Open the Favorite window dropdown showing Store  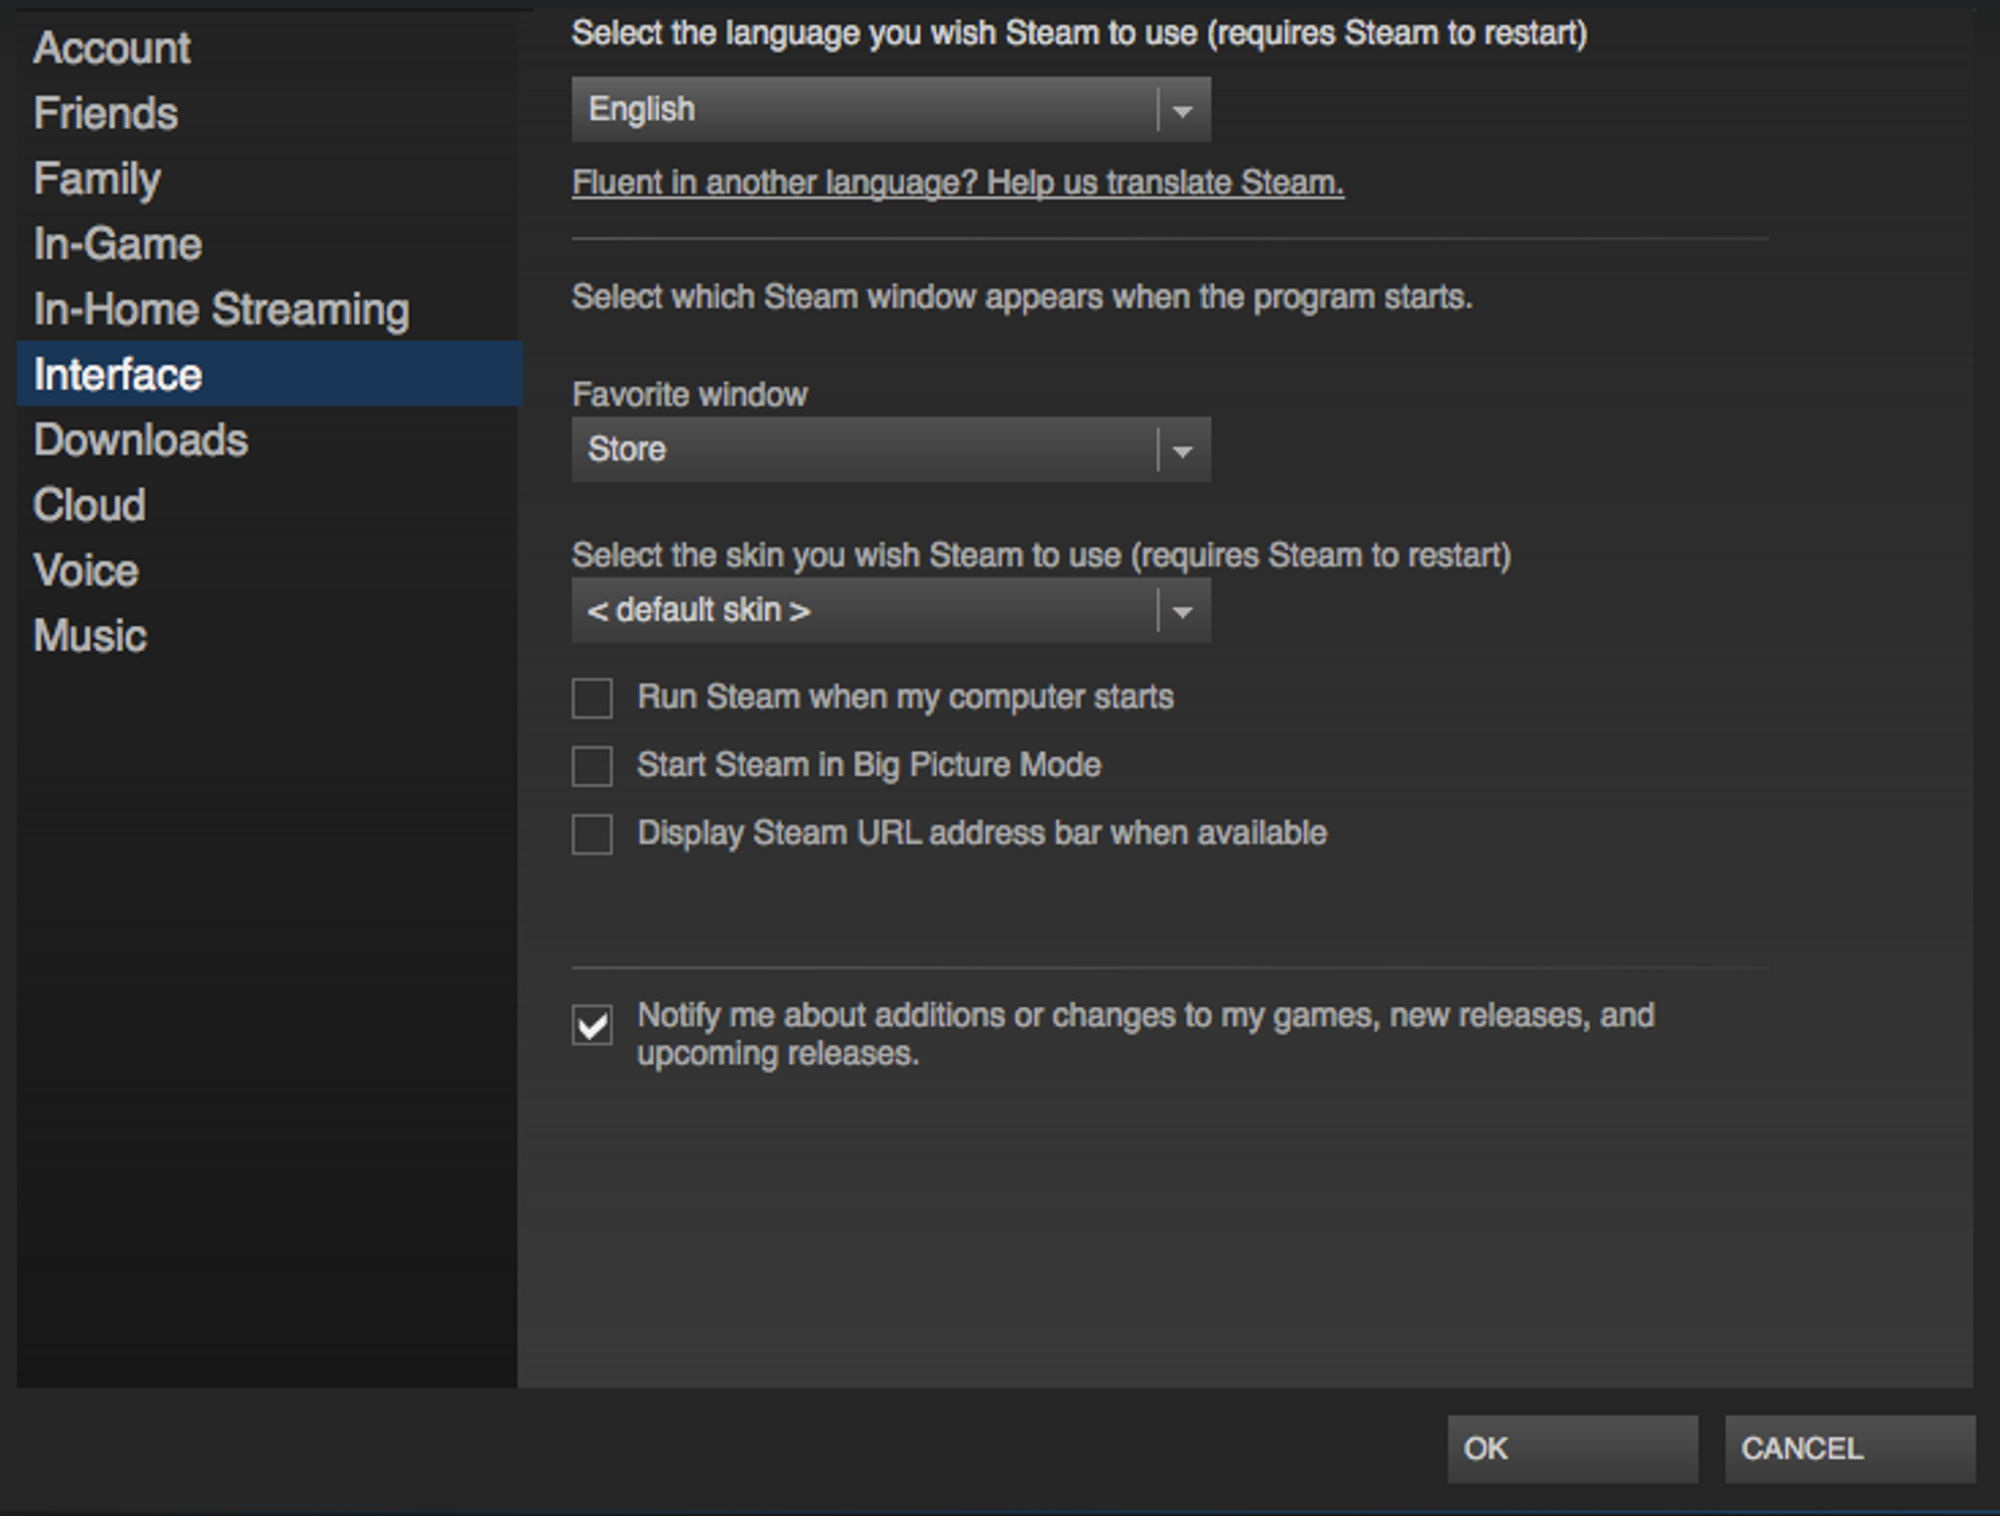pos(891,449)
